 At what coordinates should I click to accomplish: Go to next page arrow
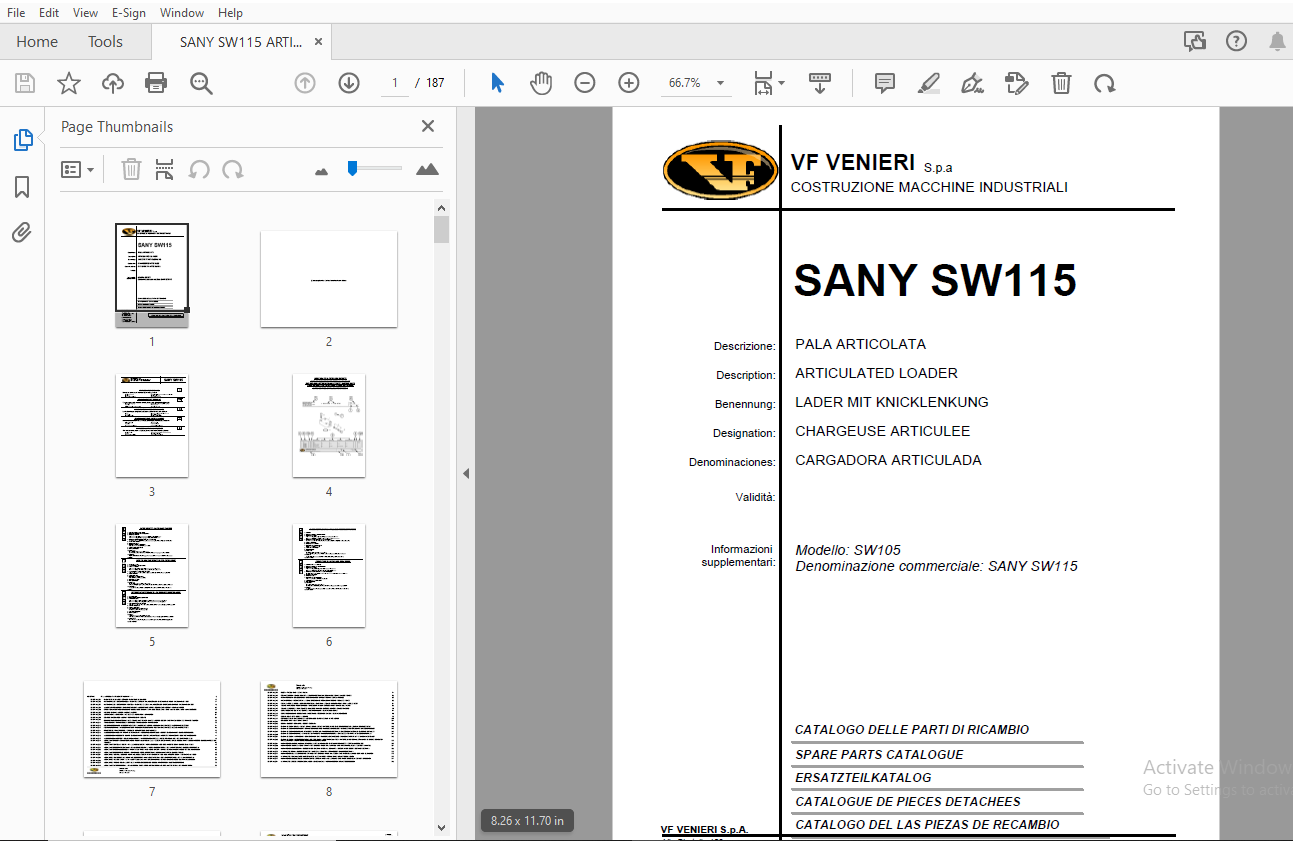349,83
